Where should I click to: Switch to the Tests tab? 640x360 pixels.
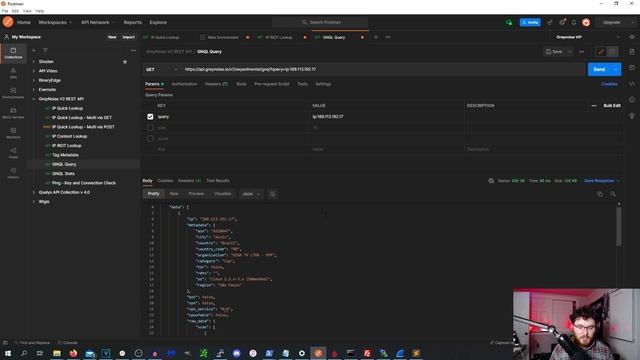pyautogui.click(x=302, y=84)
